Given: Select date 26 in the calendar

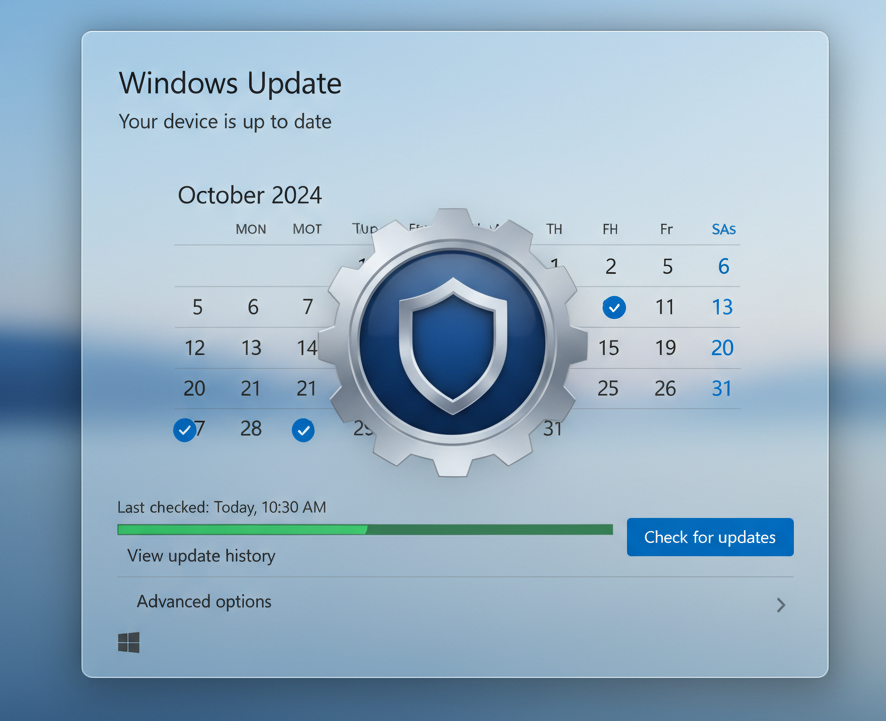Looking at the screenshot, I should (665, 388).
